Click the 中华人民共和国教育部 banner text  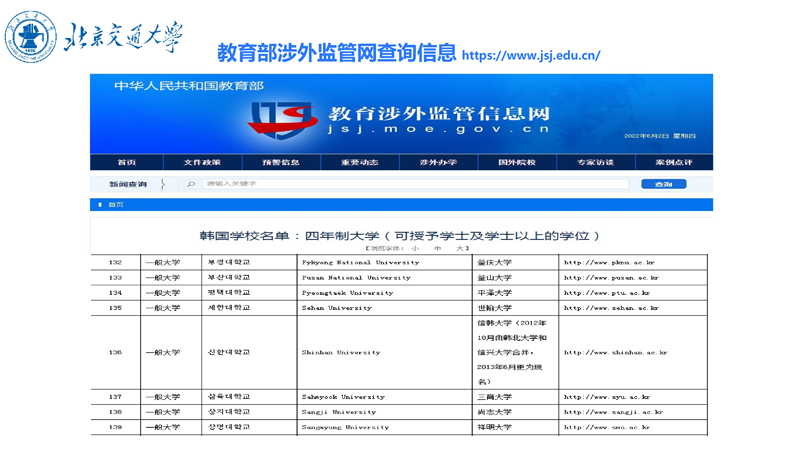(x=189, y=86)
